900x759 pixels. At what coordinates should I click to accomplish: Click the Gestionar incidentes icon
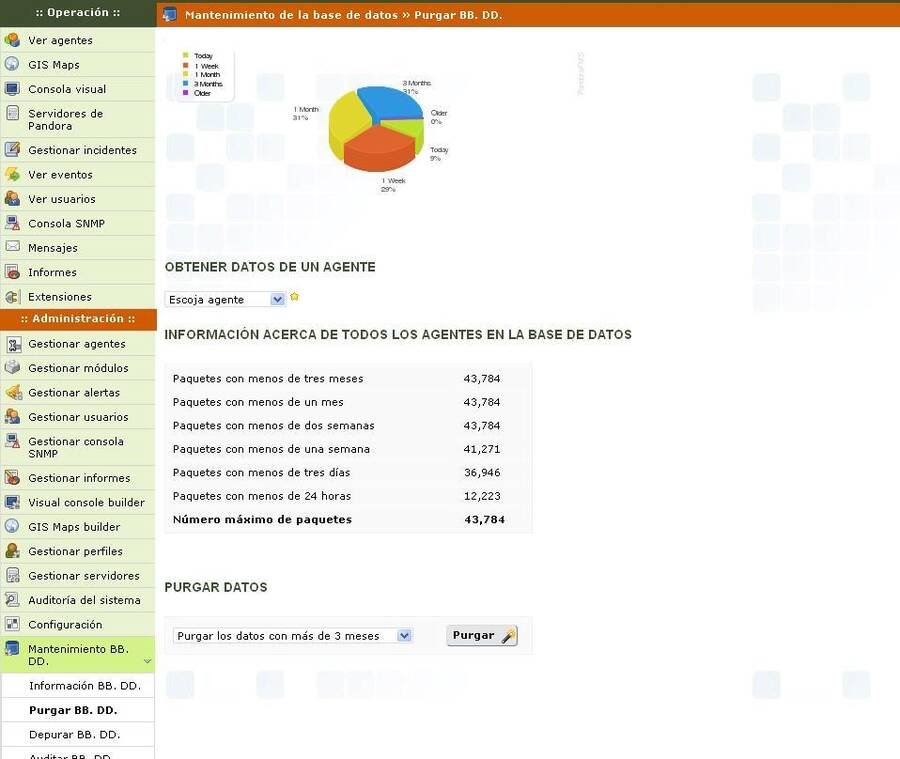pyautogui.click(x=12, y=150)
